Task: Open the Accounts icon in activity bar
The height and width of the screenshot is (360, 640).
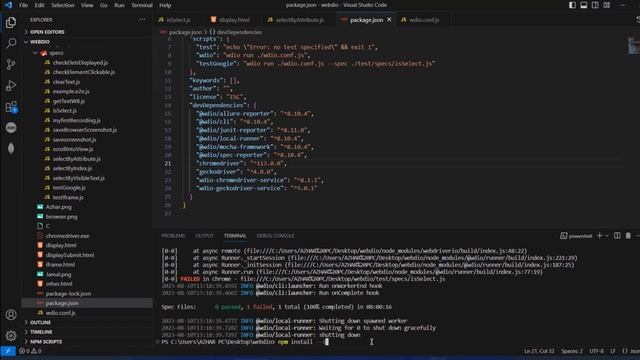Action: point(11,315)
